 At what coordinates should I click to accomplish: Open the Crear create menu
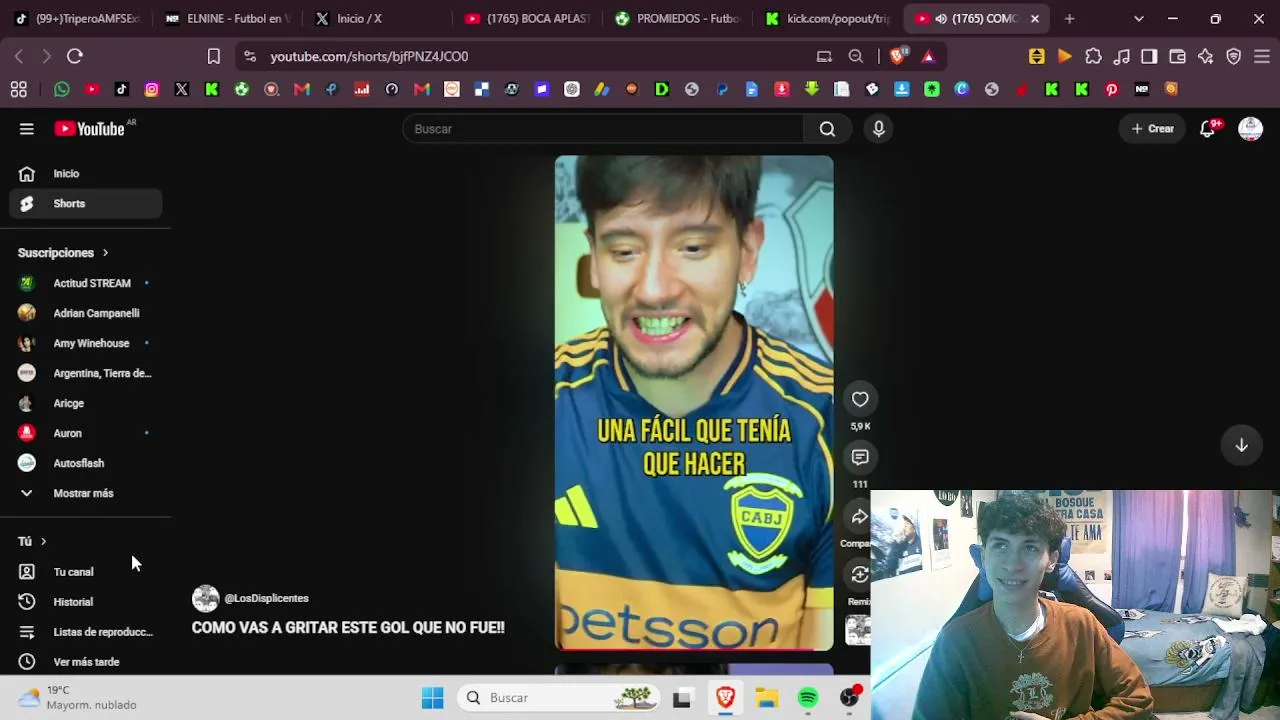tap(1153, 129)
